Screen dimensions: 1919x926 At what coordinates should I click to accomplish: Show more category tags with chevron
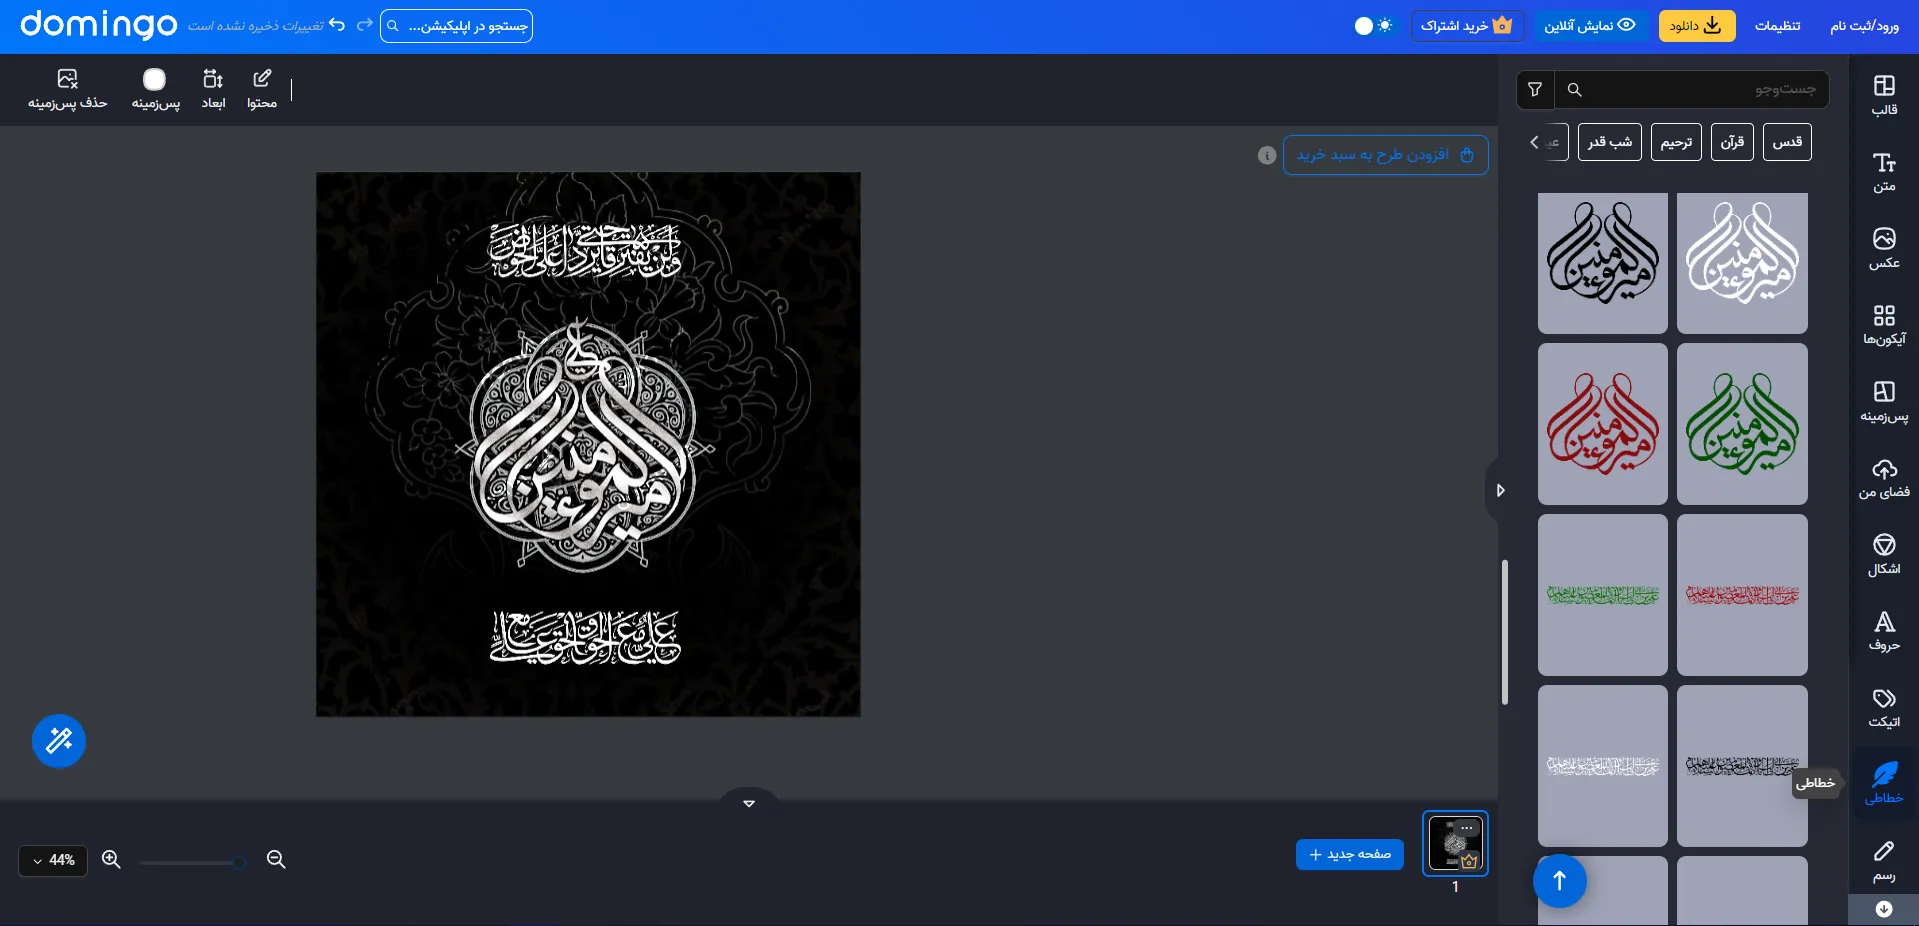click(1534, 142)
